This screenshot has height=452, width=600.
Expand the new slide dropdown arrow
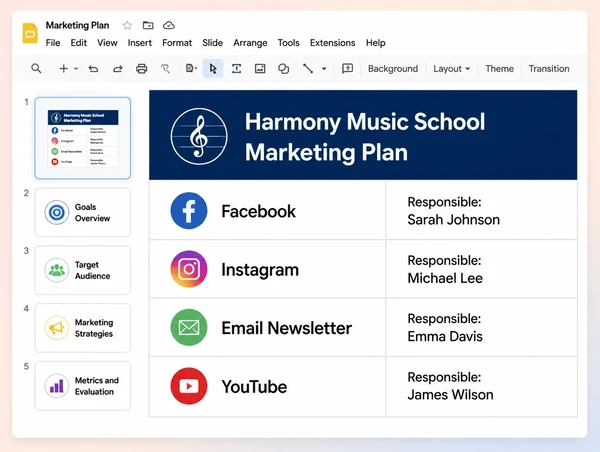[x=76, y=69]
